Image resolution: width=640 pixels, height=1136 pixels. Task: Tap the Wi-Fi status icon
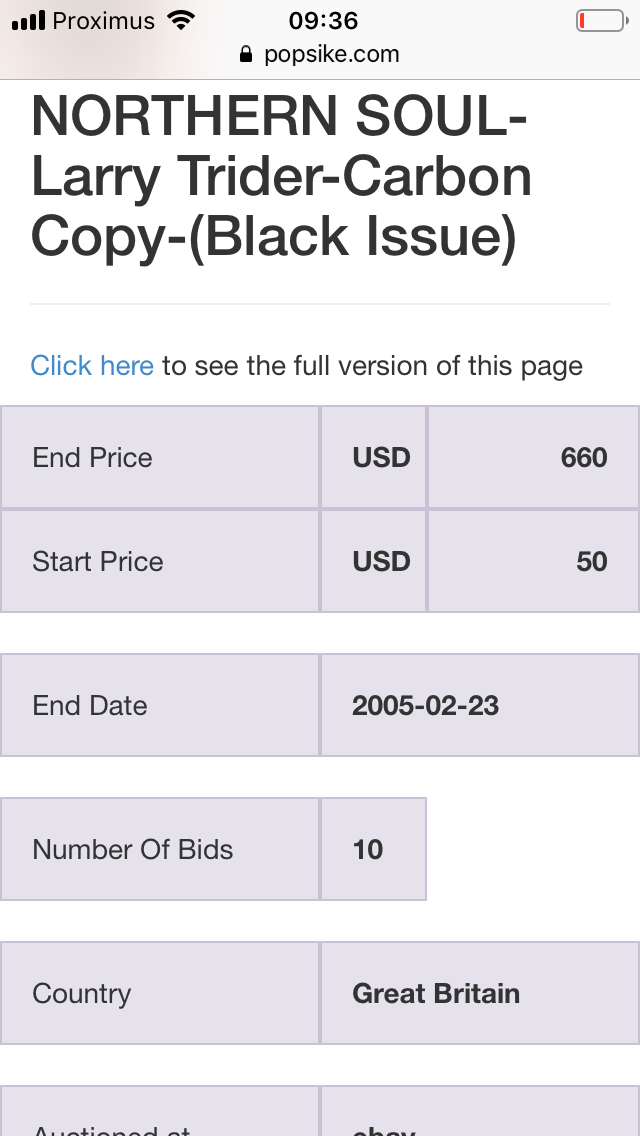pyautogui.click(x=180, y=20)
